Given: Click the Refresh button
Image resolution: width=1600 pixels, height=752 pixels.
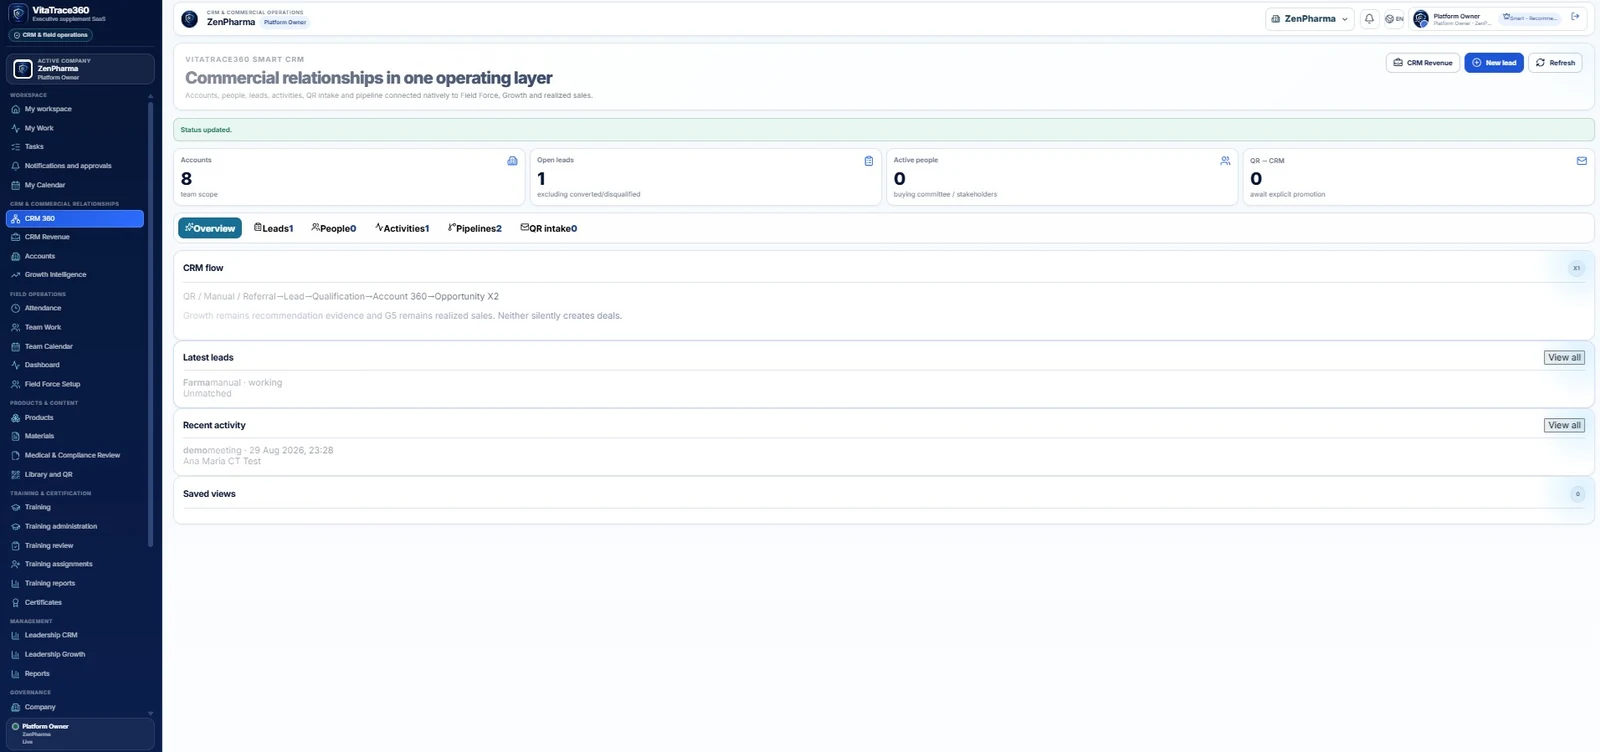Looking at the screenshot, I should pos(1555,63).
